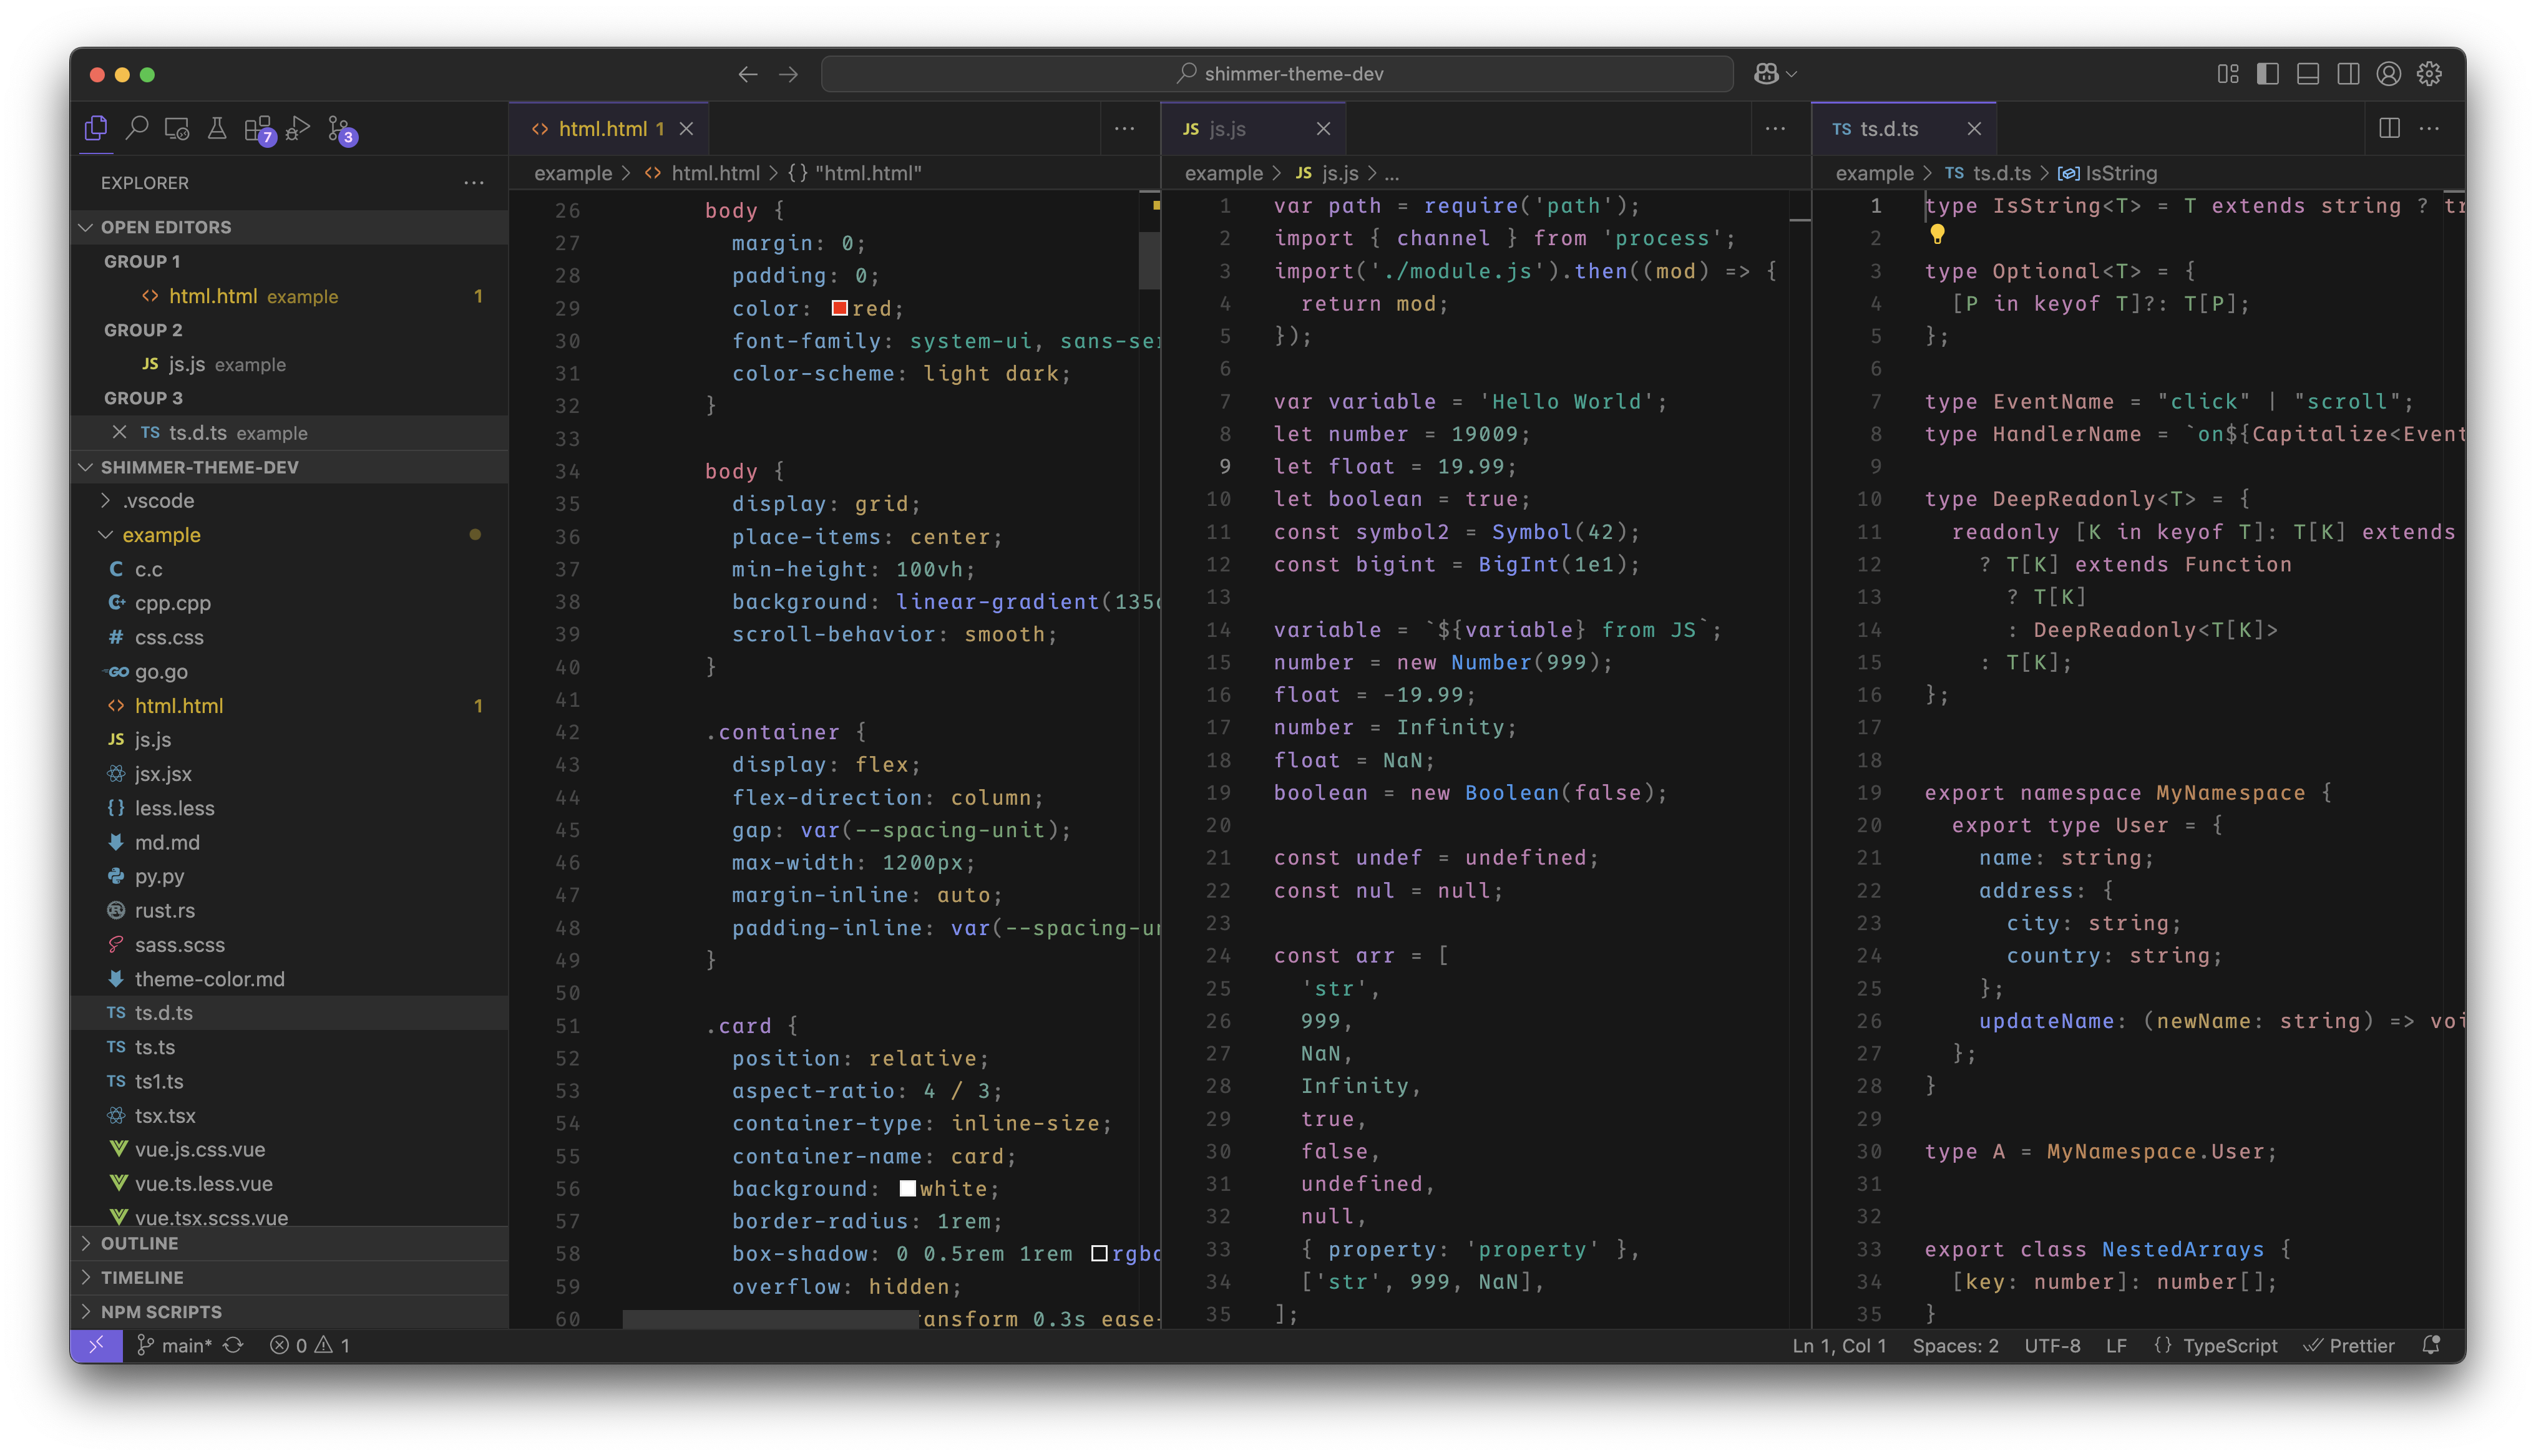Open the notifications bell in status bar
The width and height of the screenshot is (2536, 1456).
[x=2431, y=1345]
